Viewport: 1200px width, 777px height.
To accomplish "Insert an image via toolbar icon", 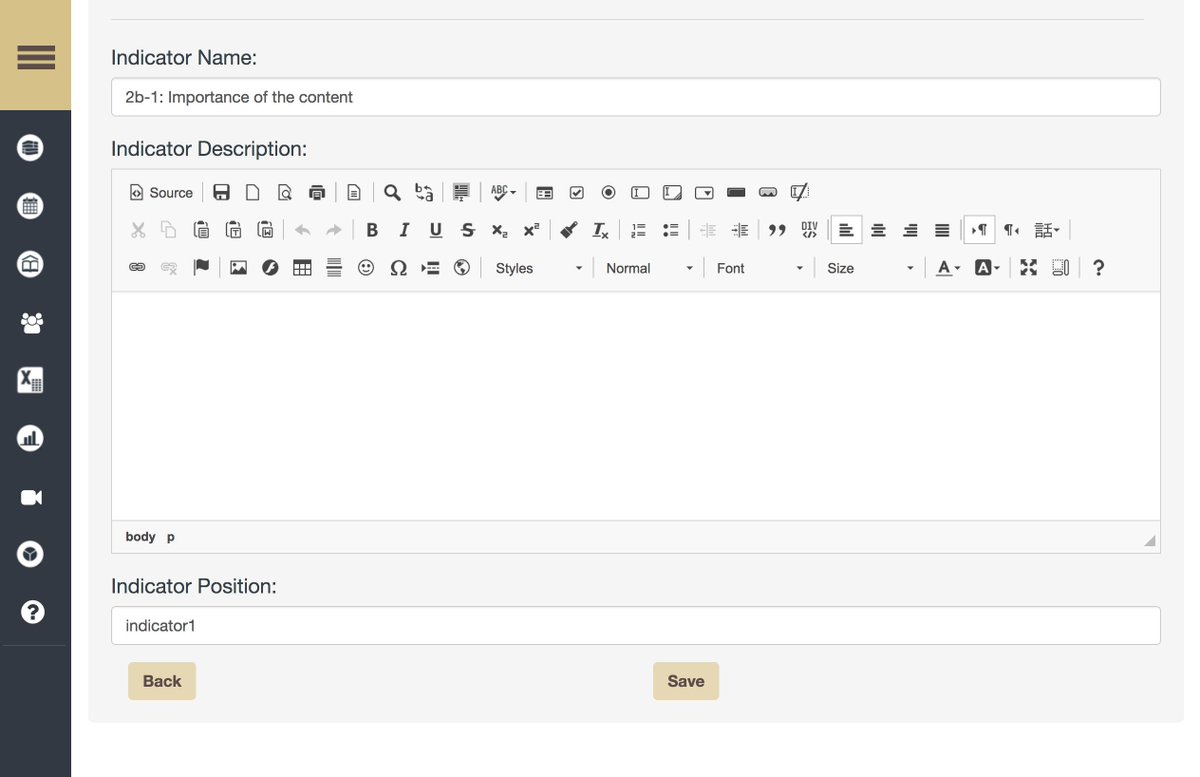I will (238, 268).
